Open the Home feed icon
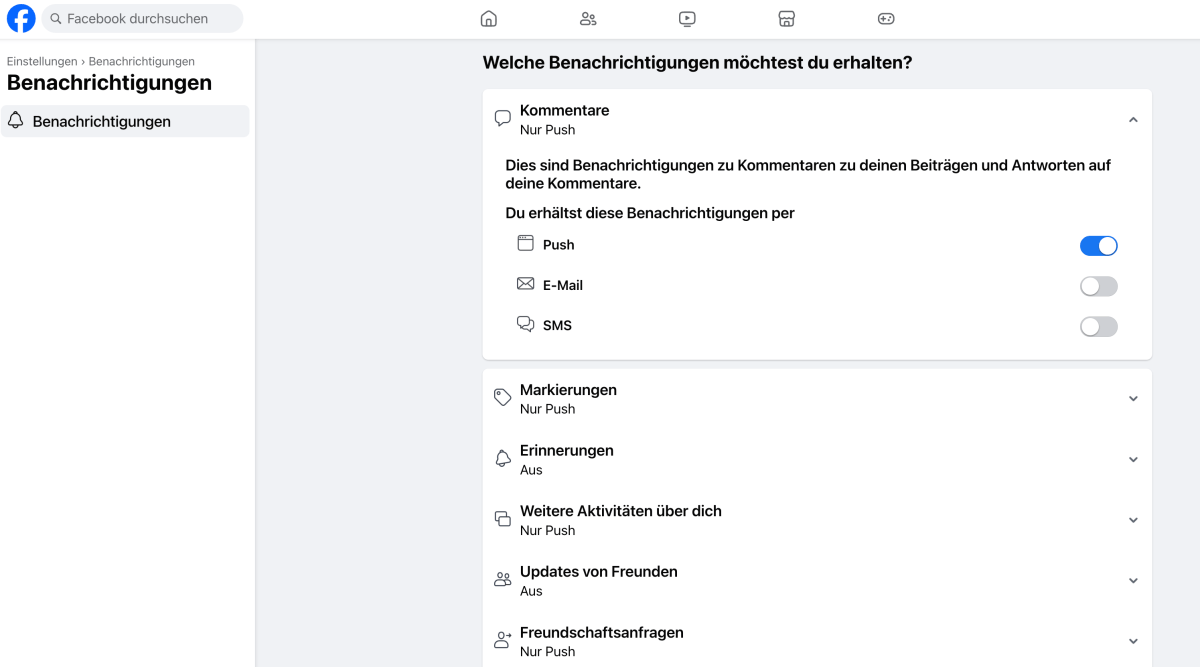Screen dimensions: 1200x667 pyautogui.click(x=488, y=18)
